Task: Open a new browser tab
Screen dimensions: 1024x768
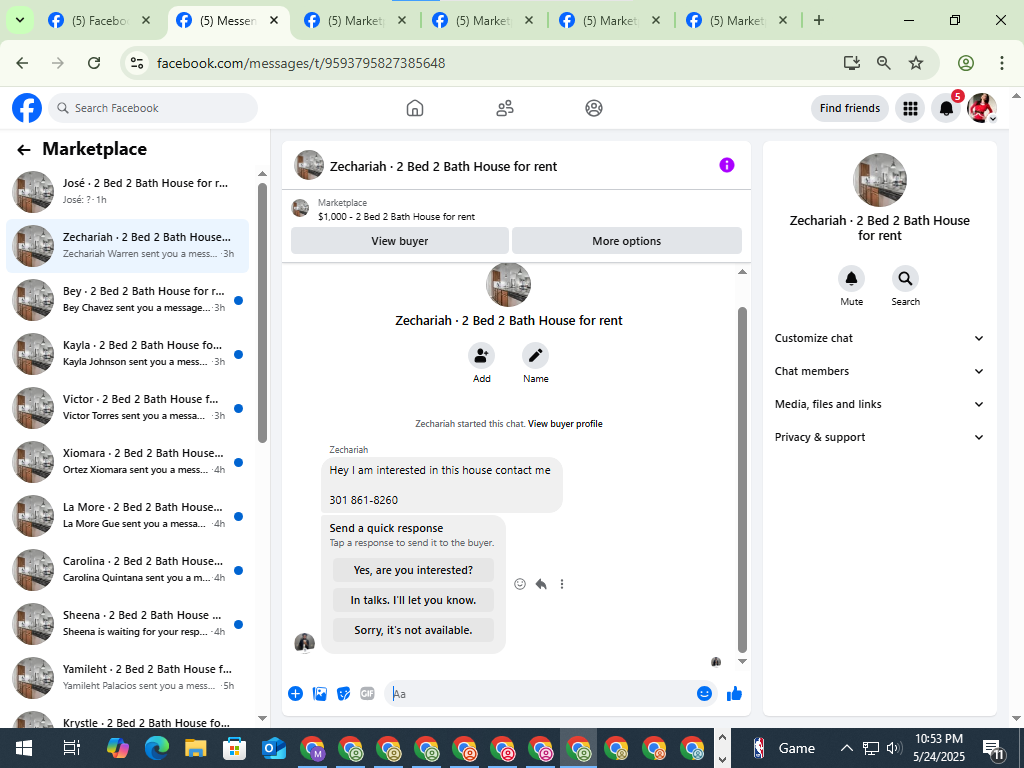Action: pos(819,20)
